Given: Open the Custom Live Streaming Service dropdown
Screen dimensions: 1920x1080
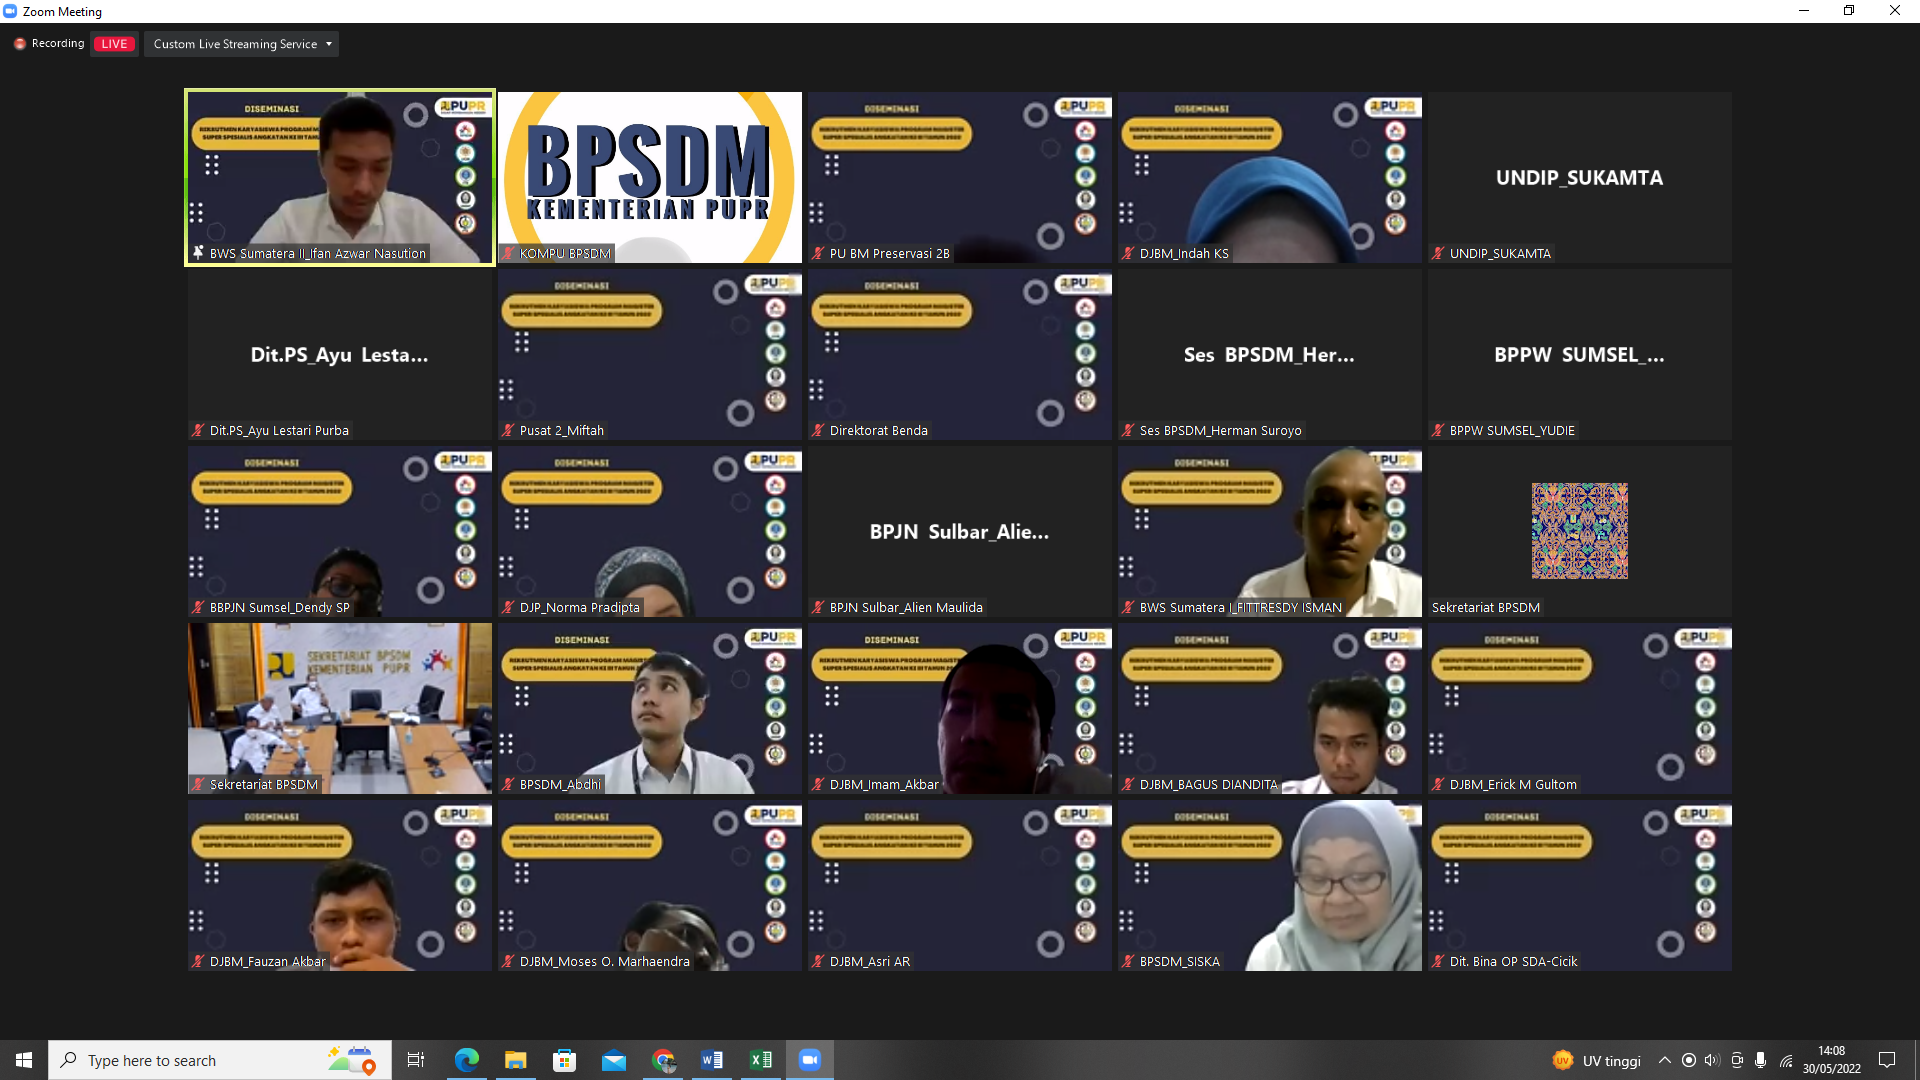Looking at the screenshot, I should pyautogui.click(x=241, y=44).
